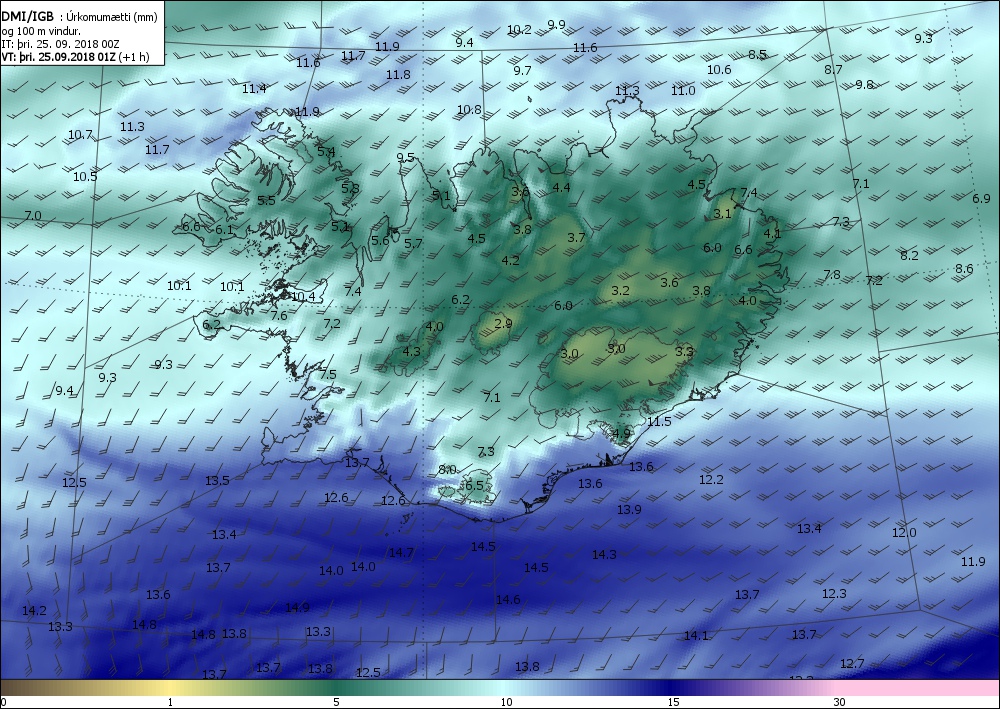Viewport: 1000px width, 709px height.
Task: Click the 10.7 value on the map
Action: point(80,135)
